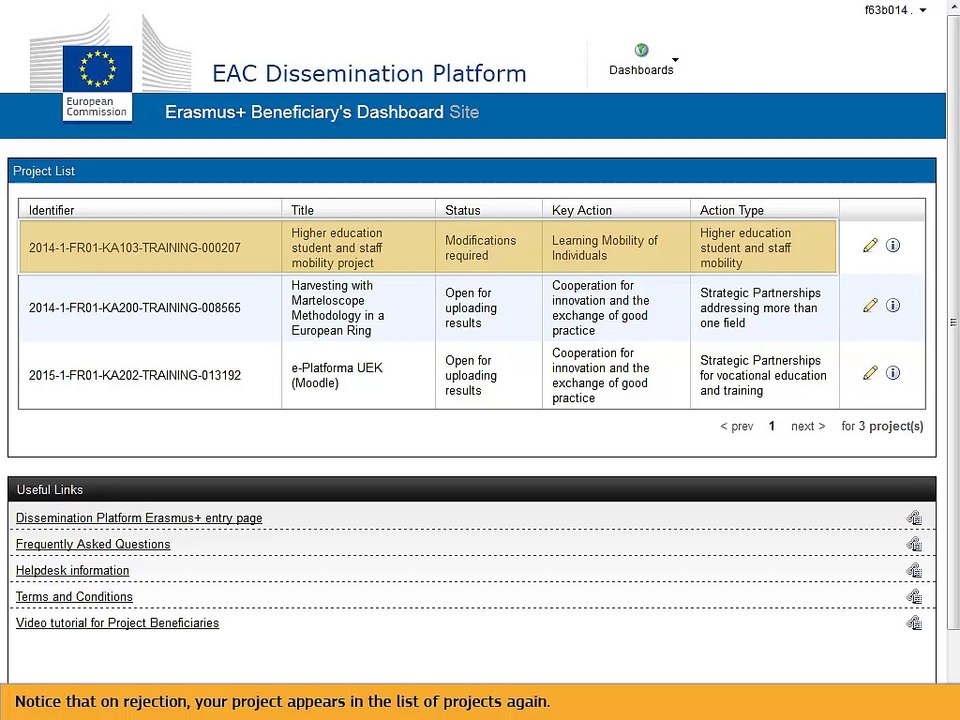The image size is (960, 720).
Task: Go to next page of projects
Action: click(808, 426)
